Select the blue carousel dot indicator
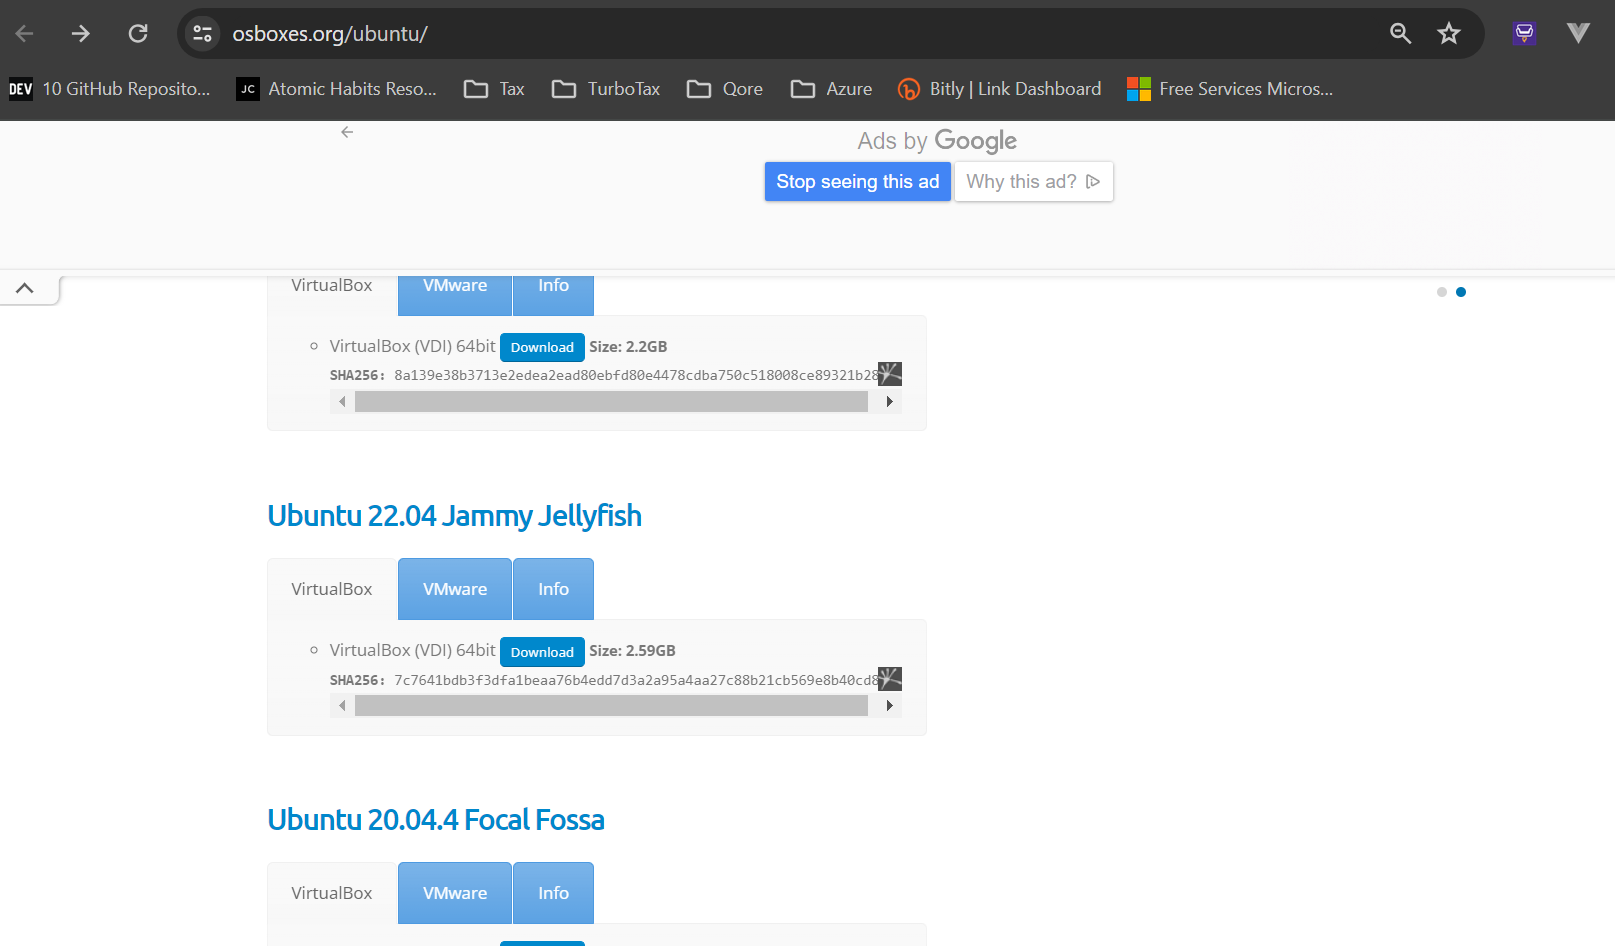Viewport: 1615px width, 946px height. (x=1461, y=292)
